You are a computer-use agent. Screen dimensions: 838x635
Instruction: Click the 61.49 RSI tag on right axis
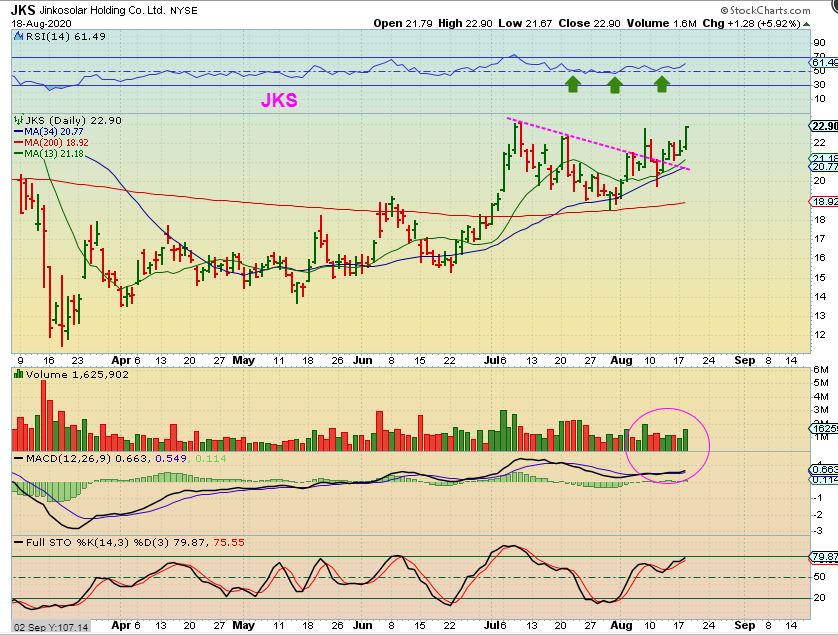pos(824,63)
